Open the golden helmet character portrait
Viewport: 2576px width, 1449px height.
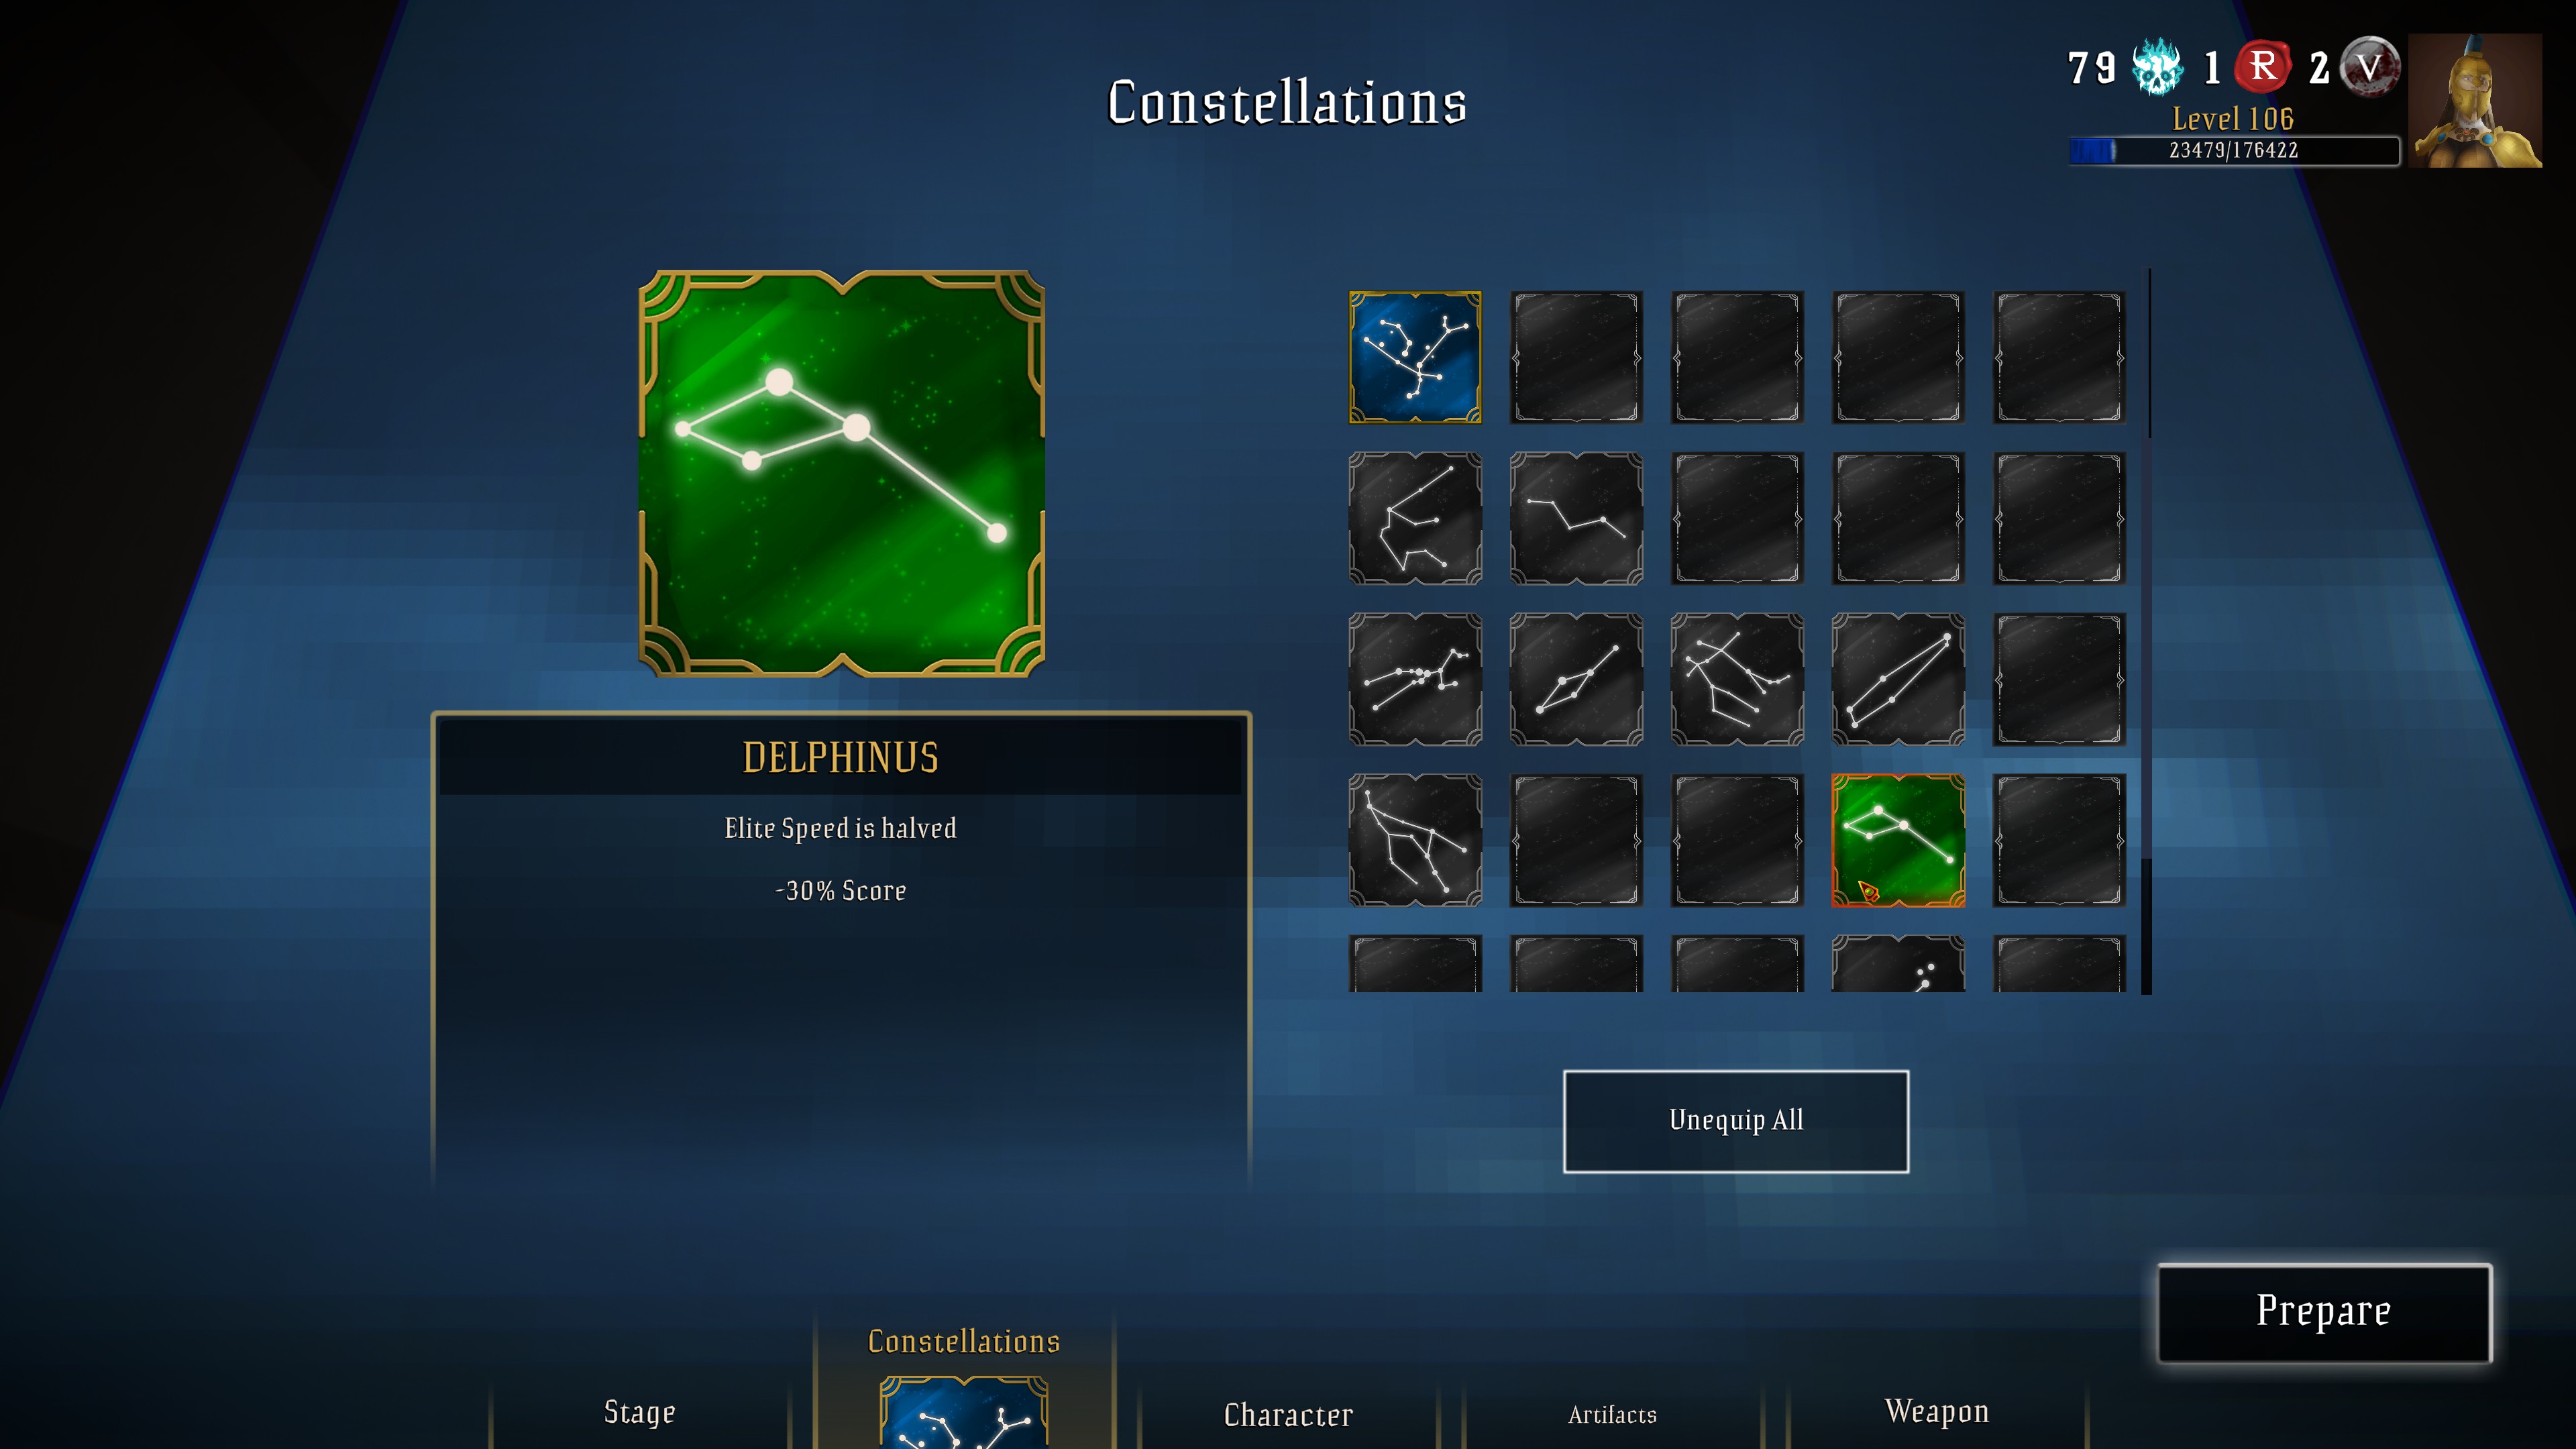pyautogui.click(x=2475, y=100)
